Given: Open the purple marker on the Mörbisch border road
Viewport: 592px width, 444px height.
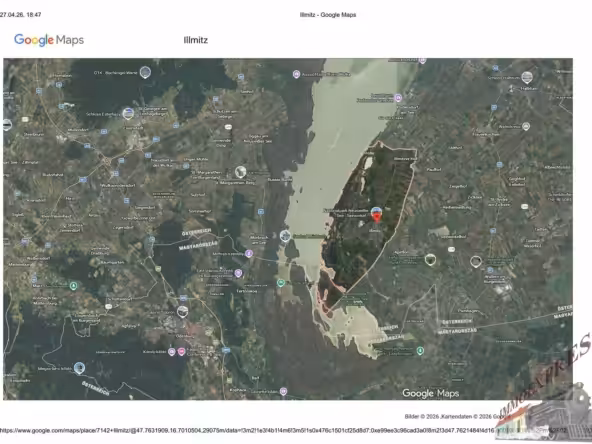Looking at the screenshot, I should point(249,253).
